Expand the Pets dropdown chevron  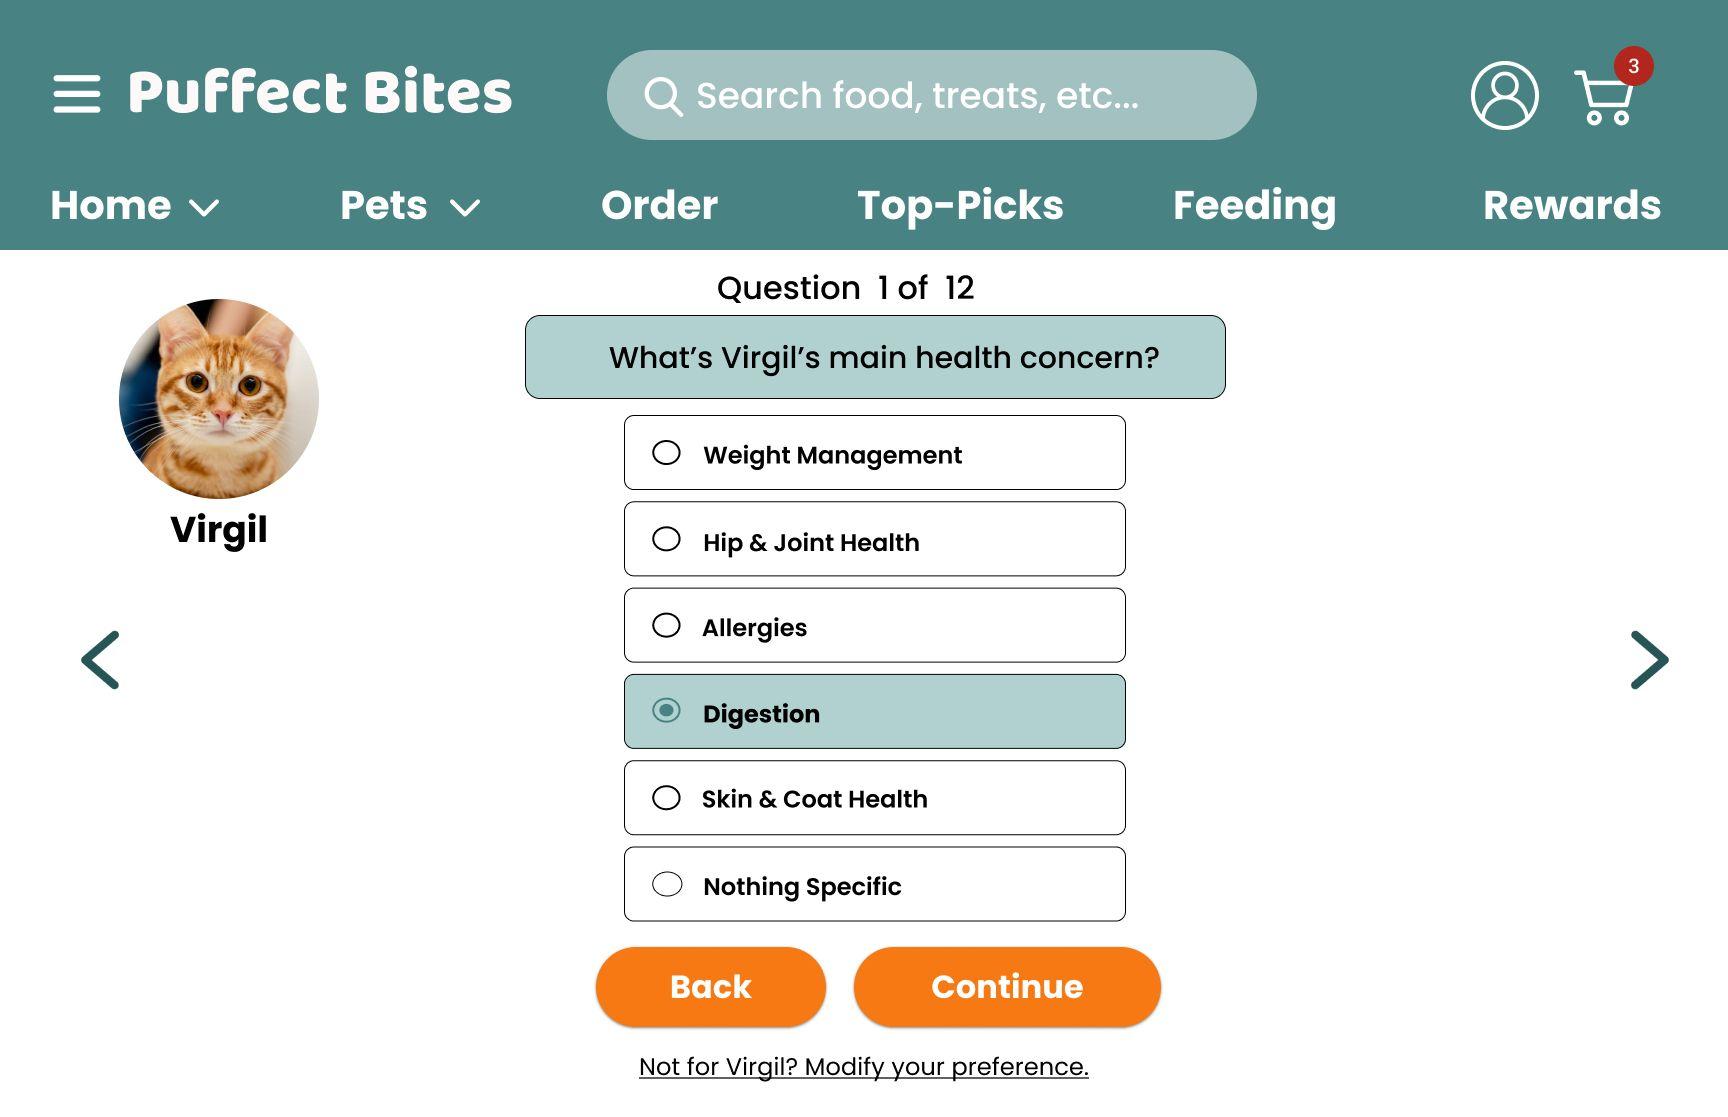[x=465, y=208]
